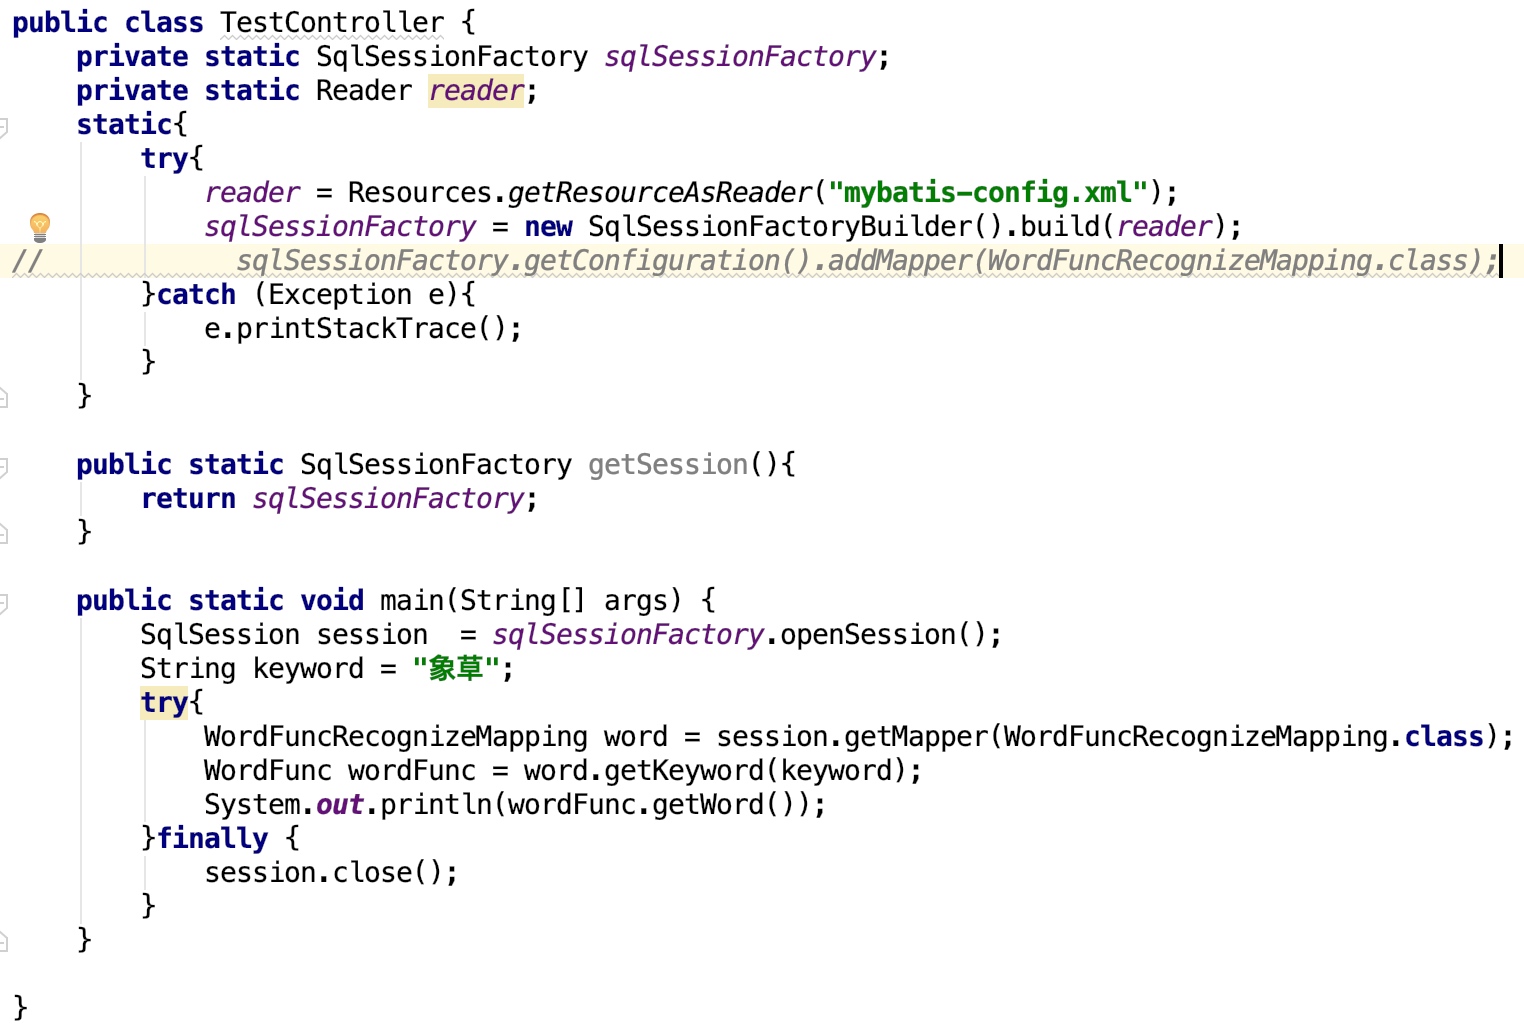Click the TestController class name

point(331,22)
